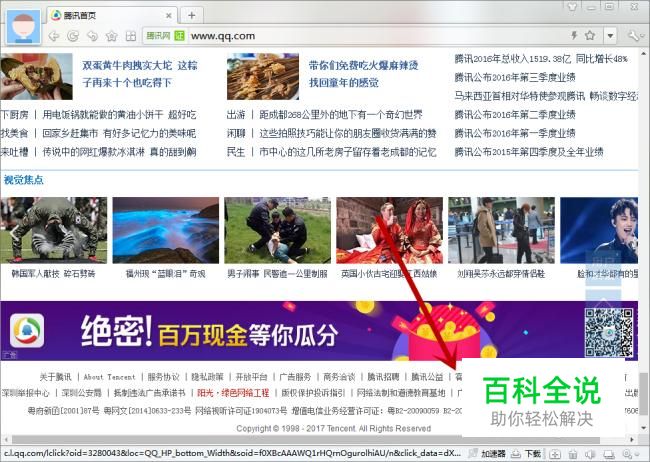
Task: Open the home page icon
Action: [112, 36]
